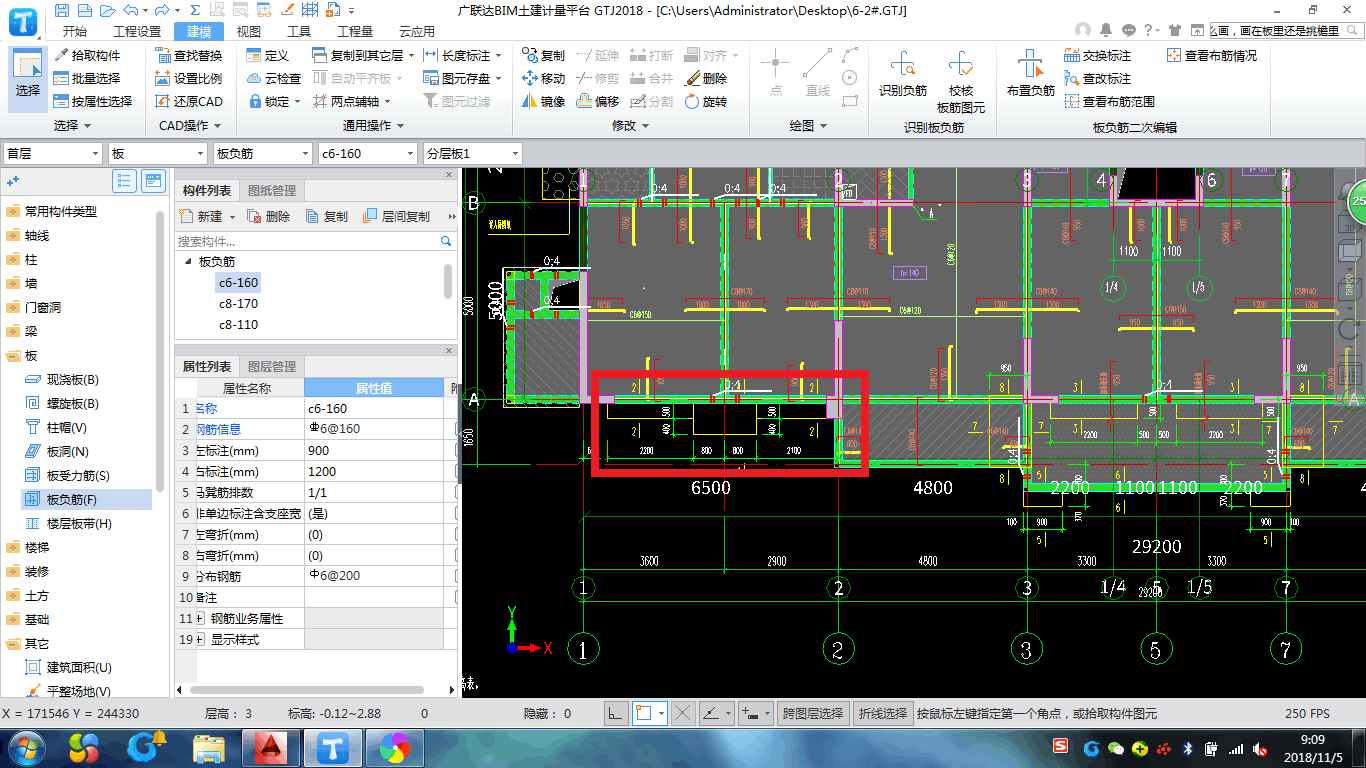
Task: Click the 左标注 value cell 900
Action: point(374,451)
